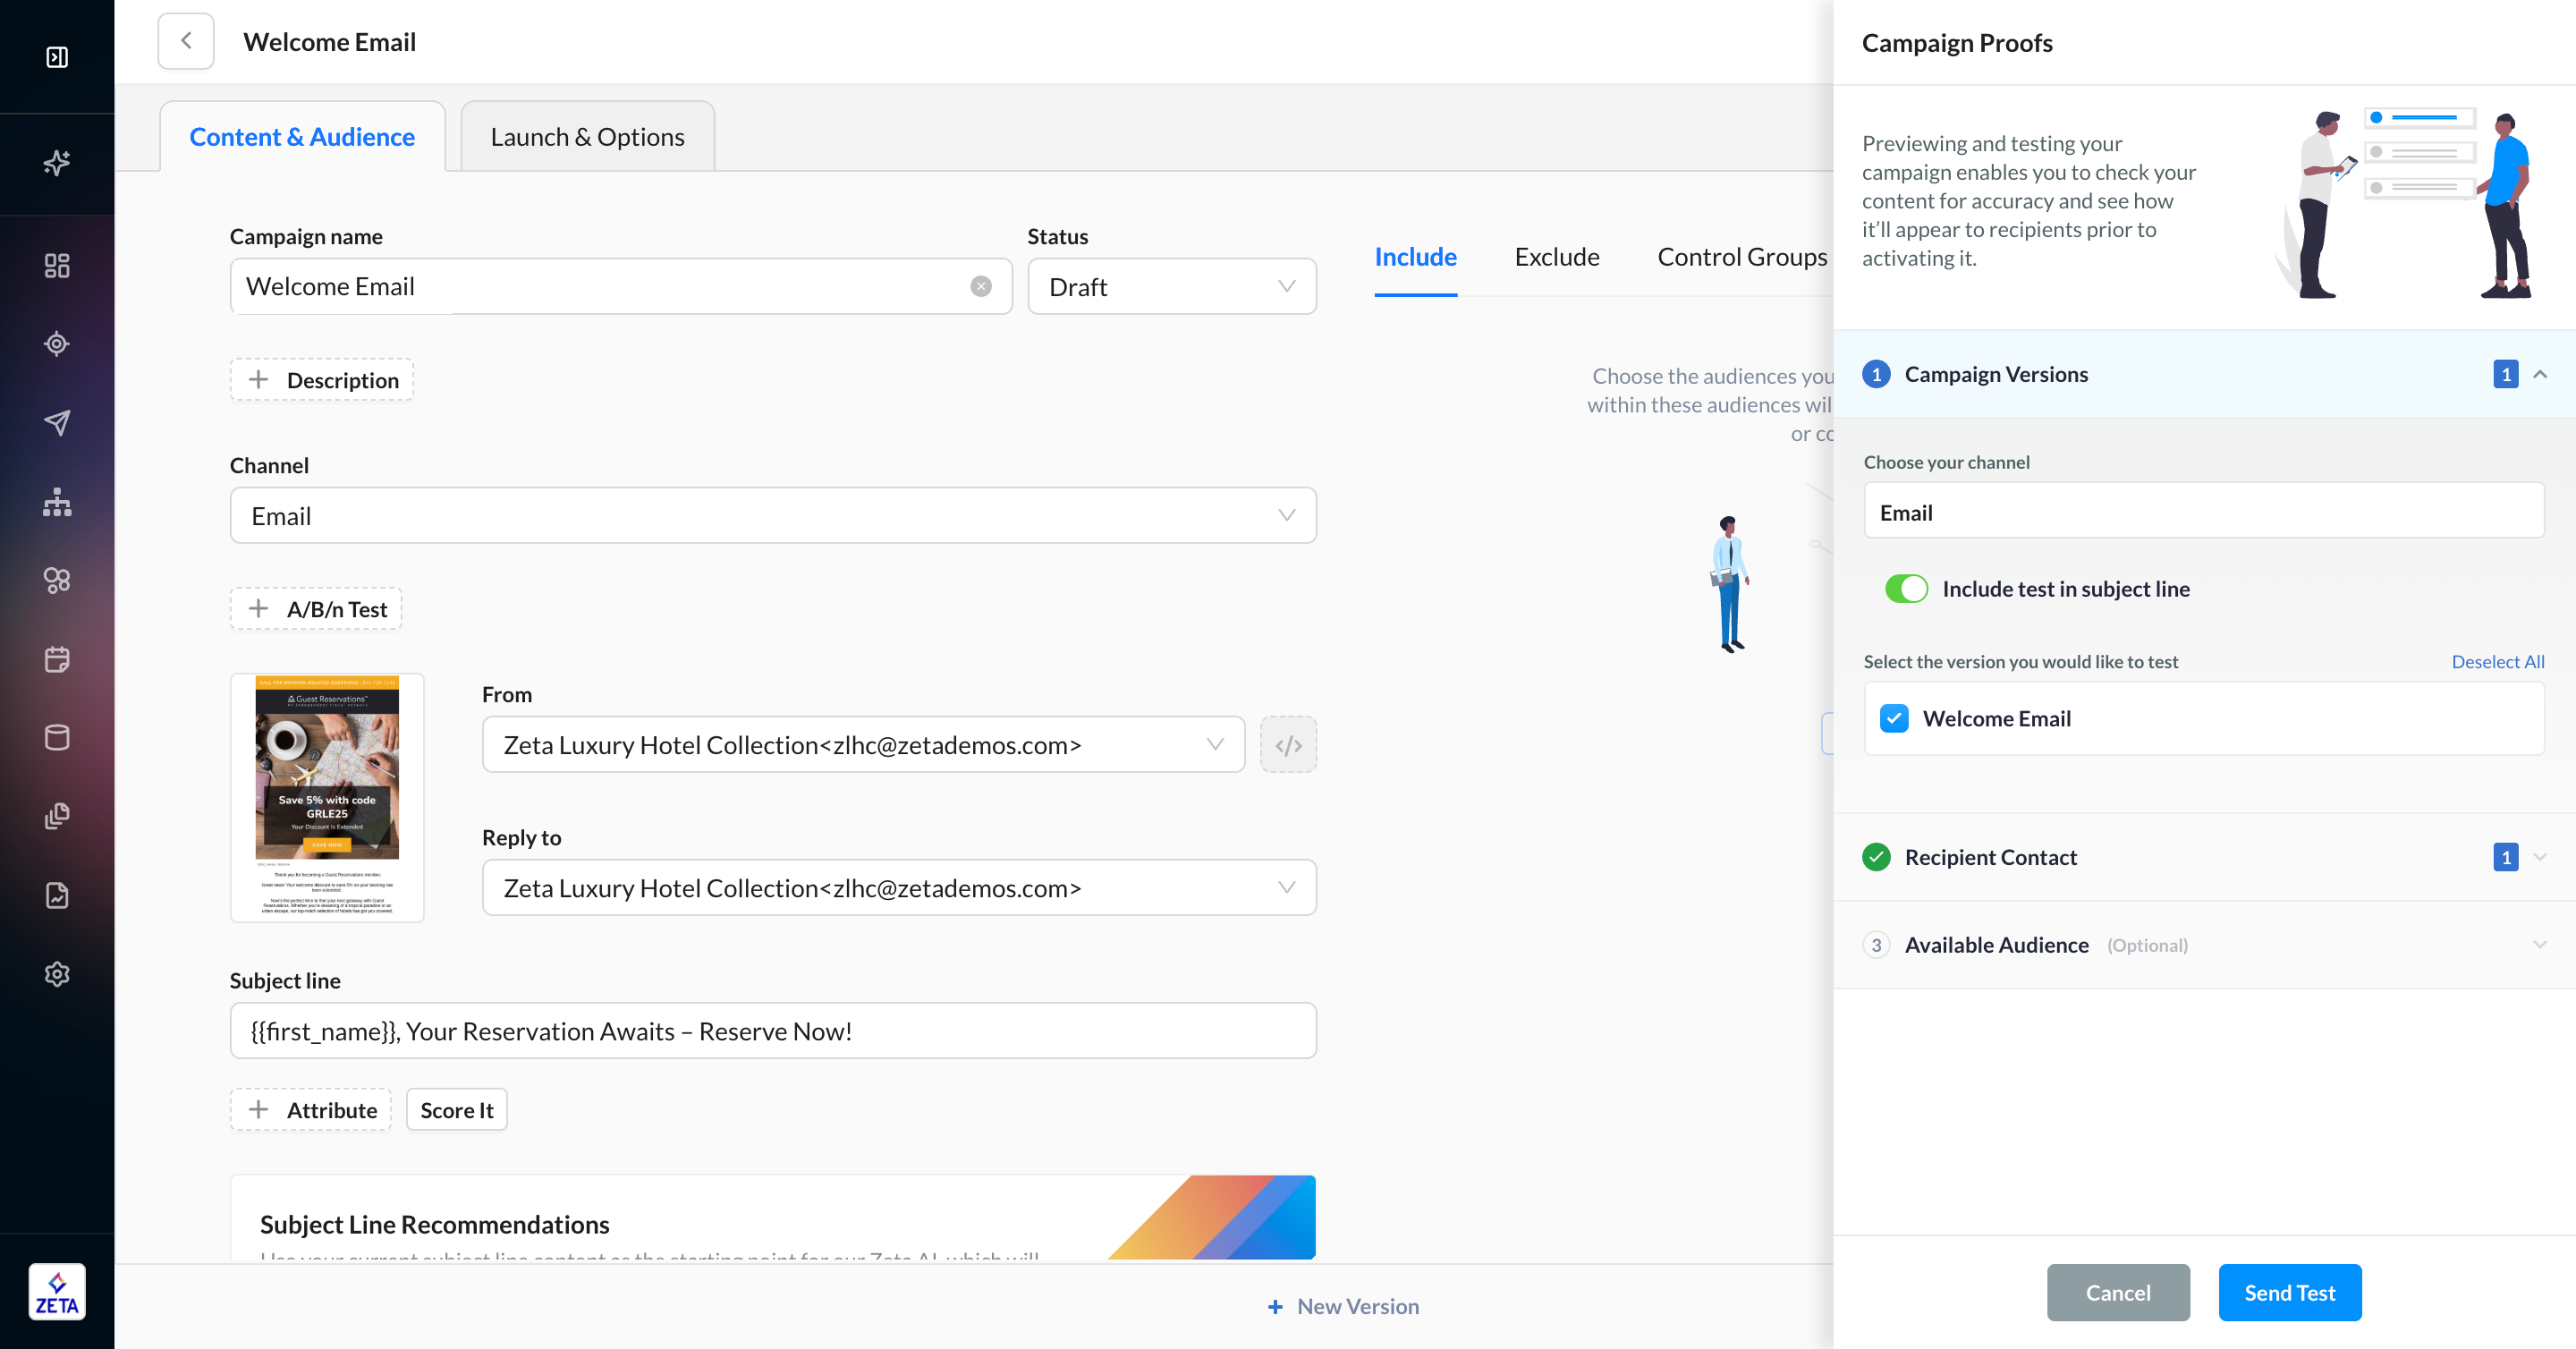Select the Exclude audience tab

pyautogui.click(x=1556, y=257)
